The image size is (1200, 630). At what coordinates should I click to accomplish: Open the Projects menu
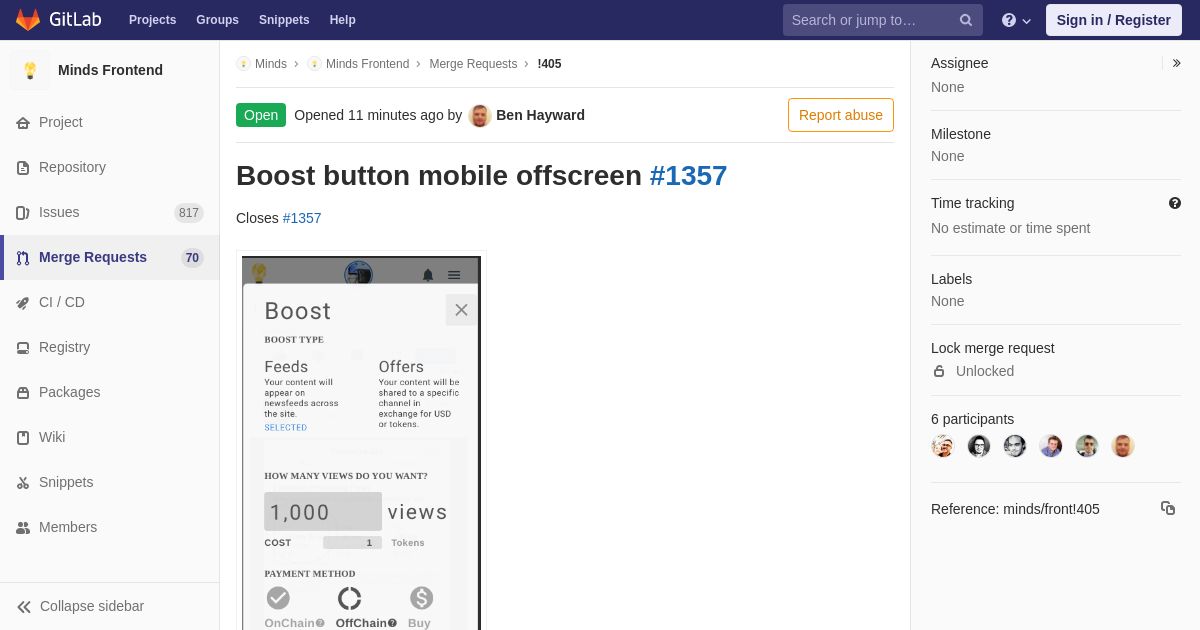(x=152, y=20)
